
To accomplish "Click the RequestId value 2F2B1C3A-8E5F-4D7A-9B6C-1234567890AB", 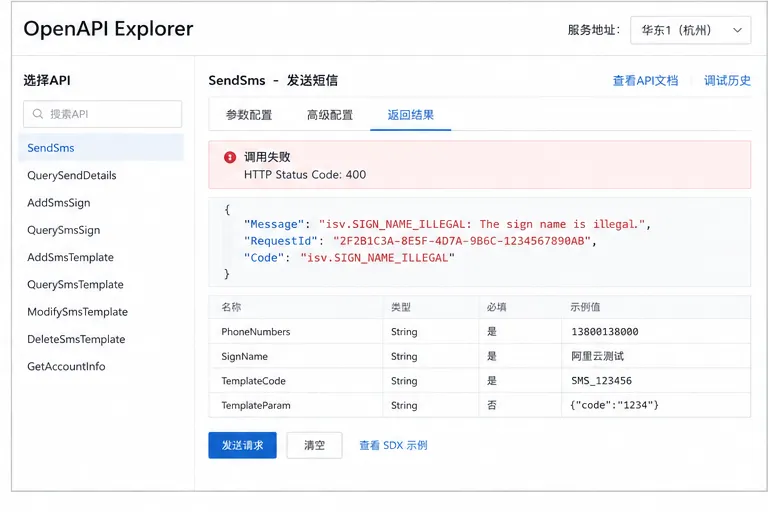I will click(462, 241).
